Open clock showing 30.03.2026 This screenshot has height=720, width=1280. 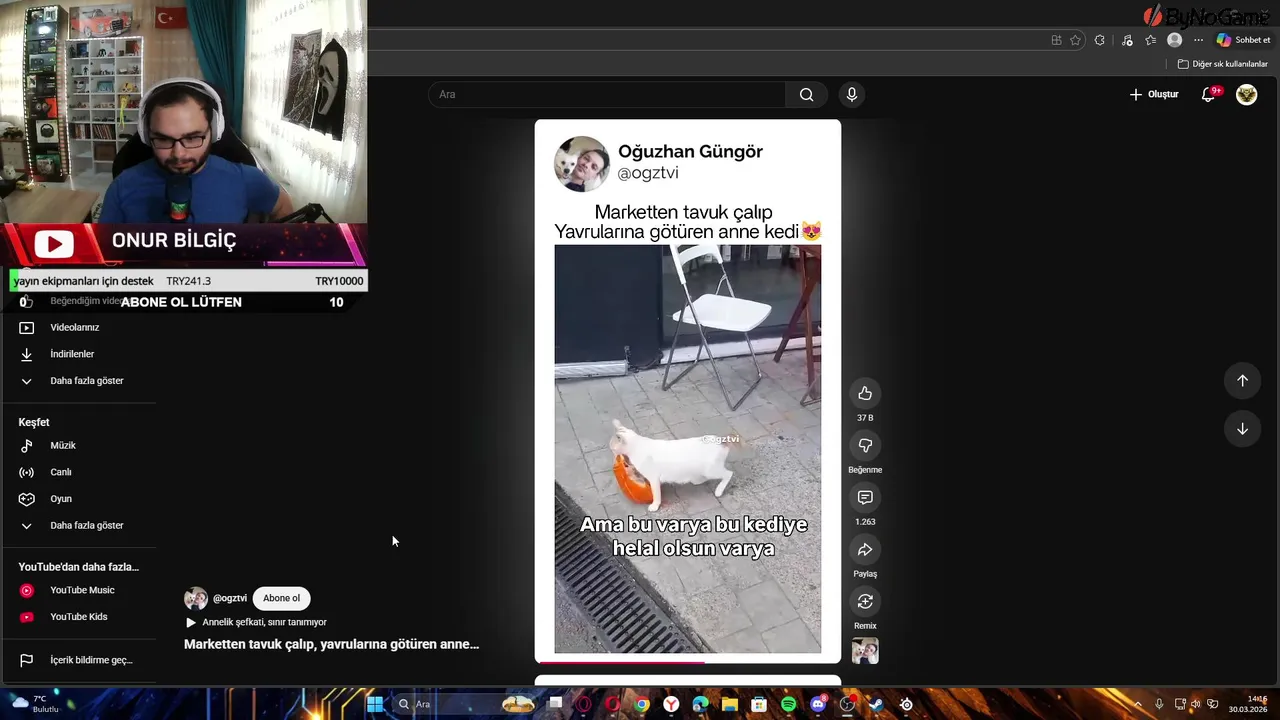coord(1248,704)
